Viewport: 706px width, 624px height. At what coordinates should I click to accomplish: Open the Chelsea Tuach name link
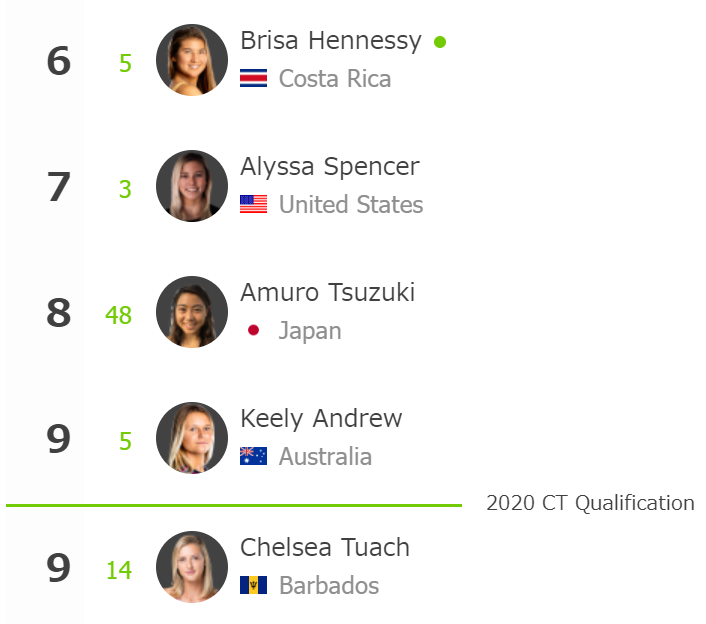click(325, 547)
